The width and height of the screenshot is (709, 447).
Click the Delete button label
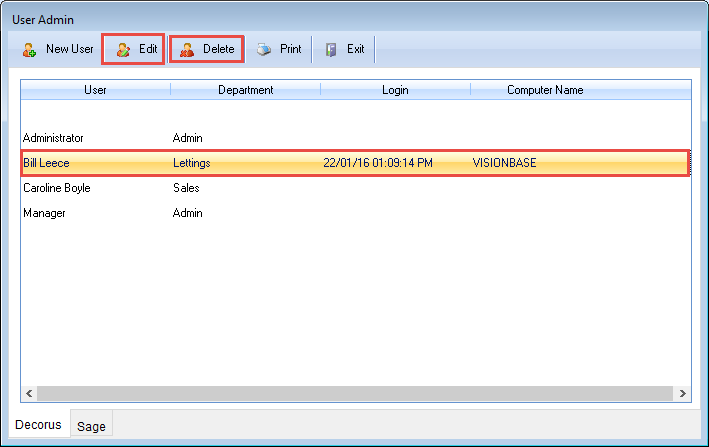point(218,49)
